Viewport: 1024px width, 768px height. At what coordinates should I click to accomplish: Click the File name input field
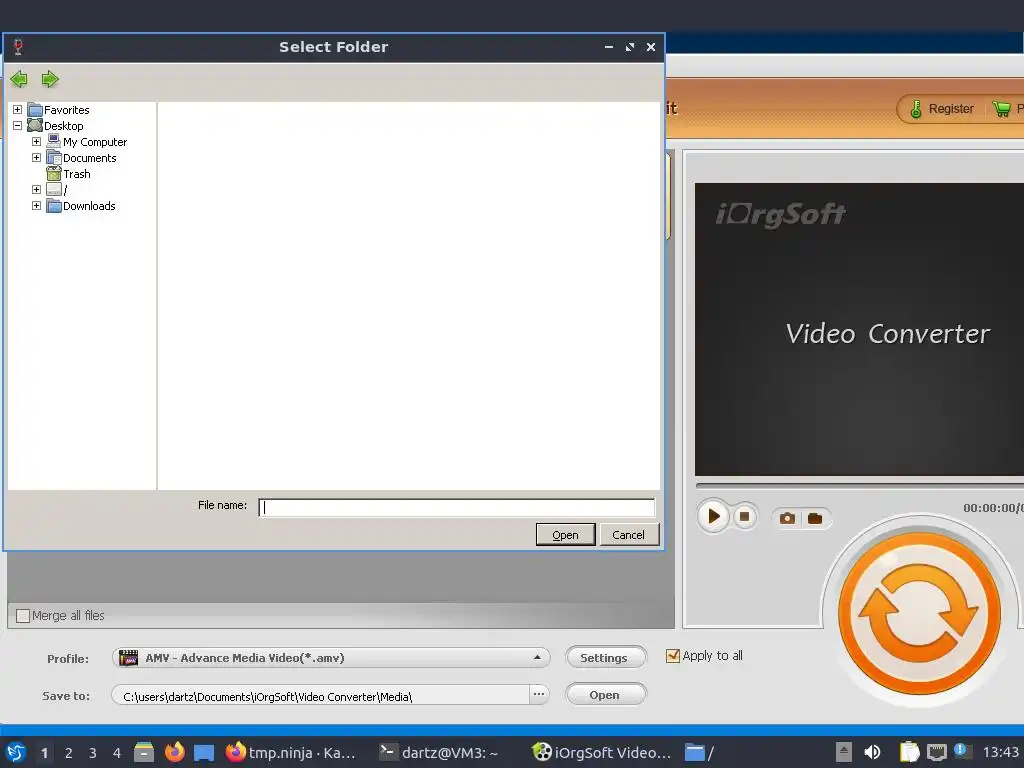[x=456, y=507]
